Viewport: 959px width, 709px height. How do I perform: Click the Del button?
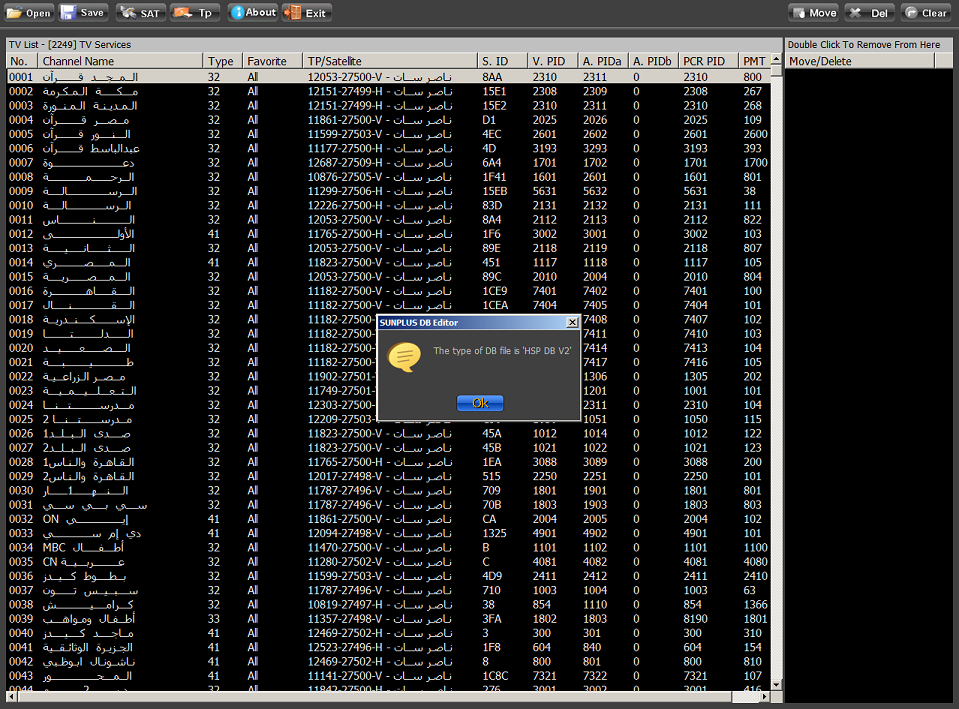point(869,13)
